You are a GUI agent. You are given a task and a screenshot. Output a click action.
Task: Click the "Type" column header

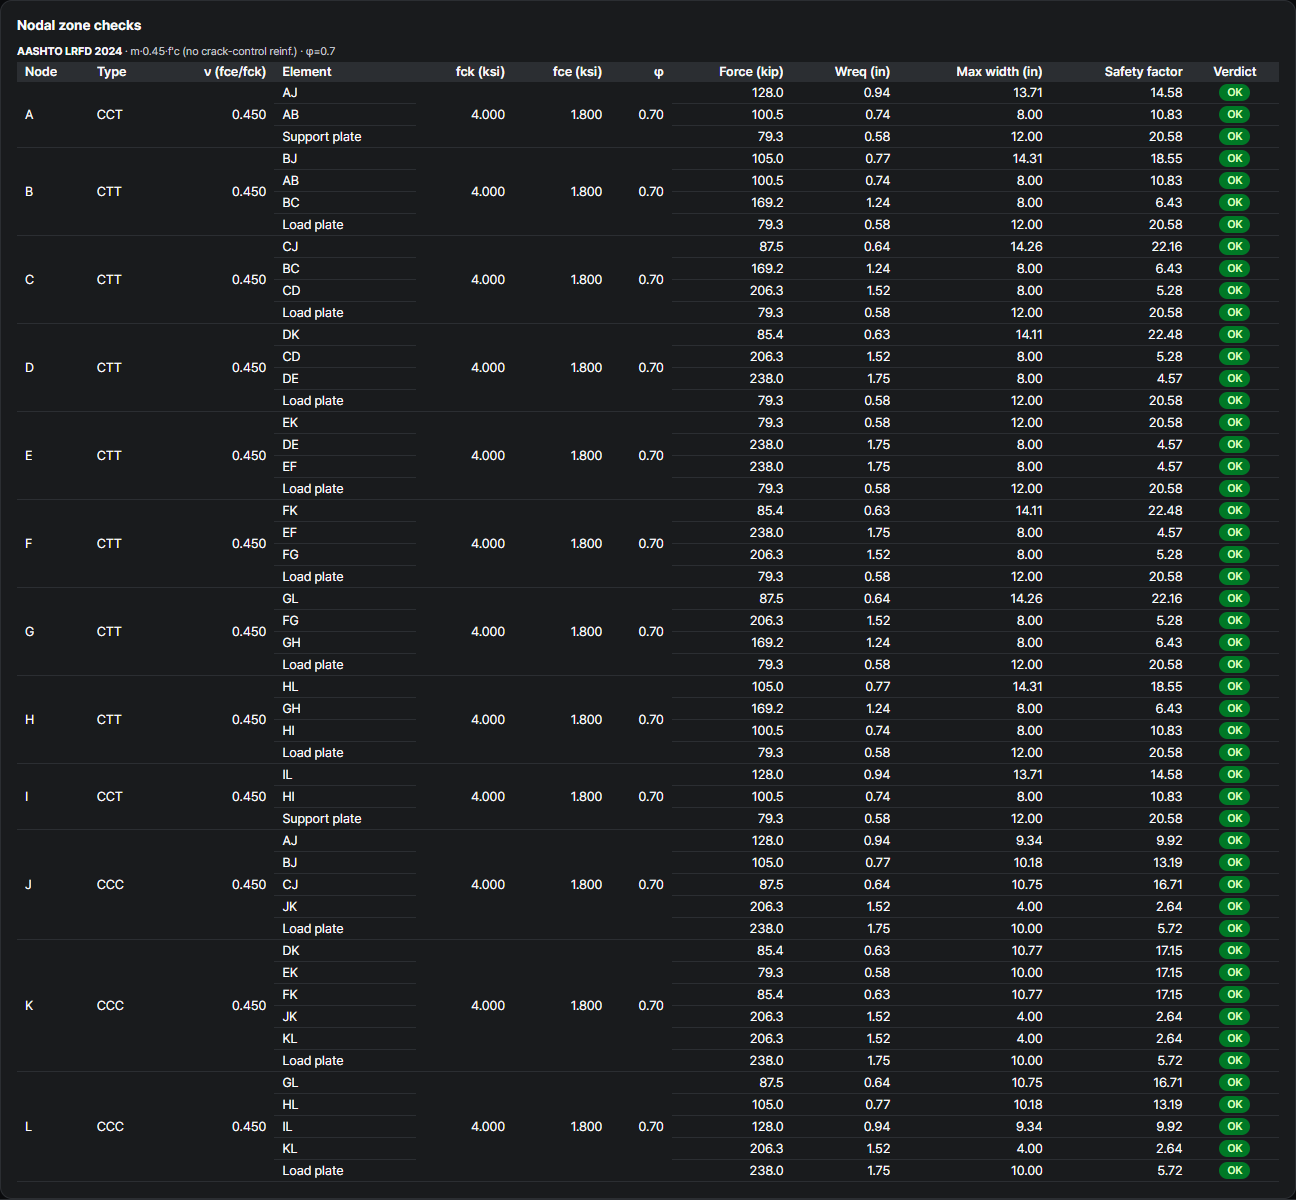[x=112, y=72]
